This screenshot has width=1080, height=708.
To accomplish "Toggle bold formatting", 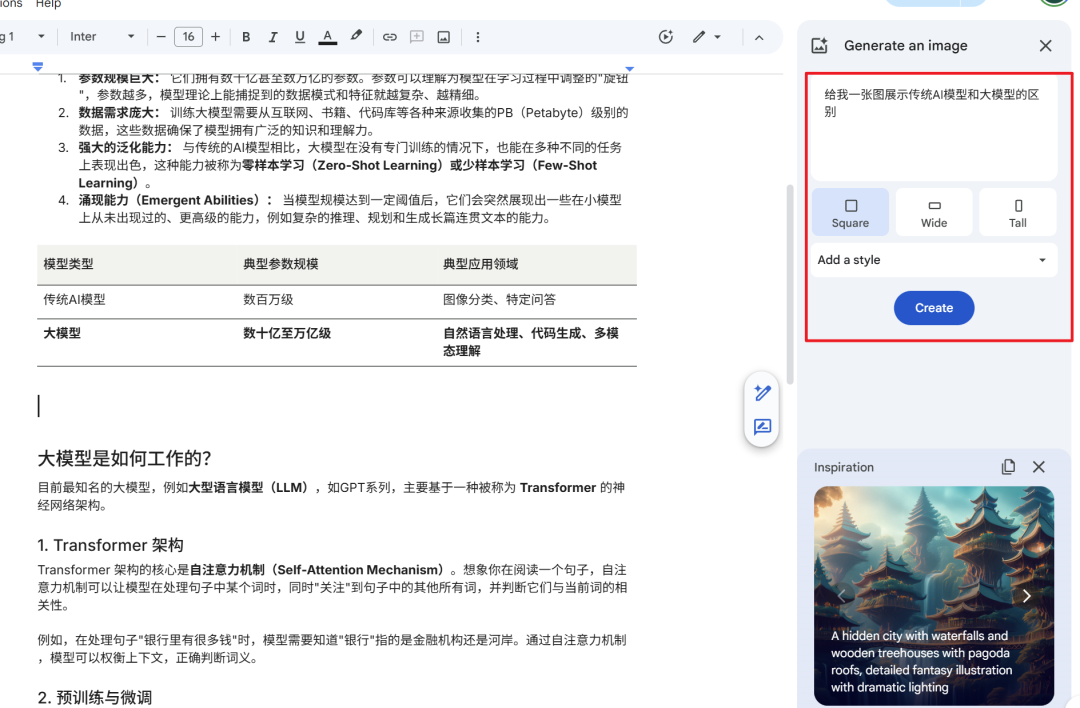I will pyautogui.click(x=246, y=37).
